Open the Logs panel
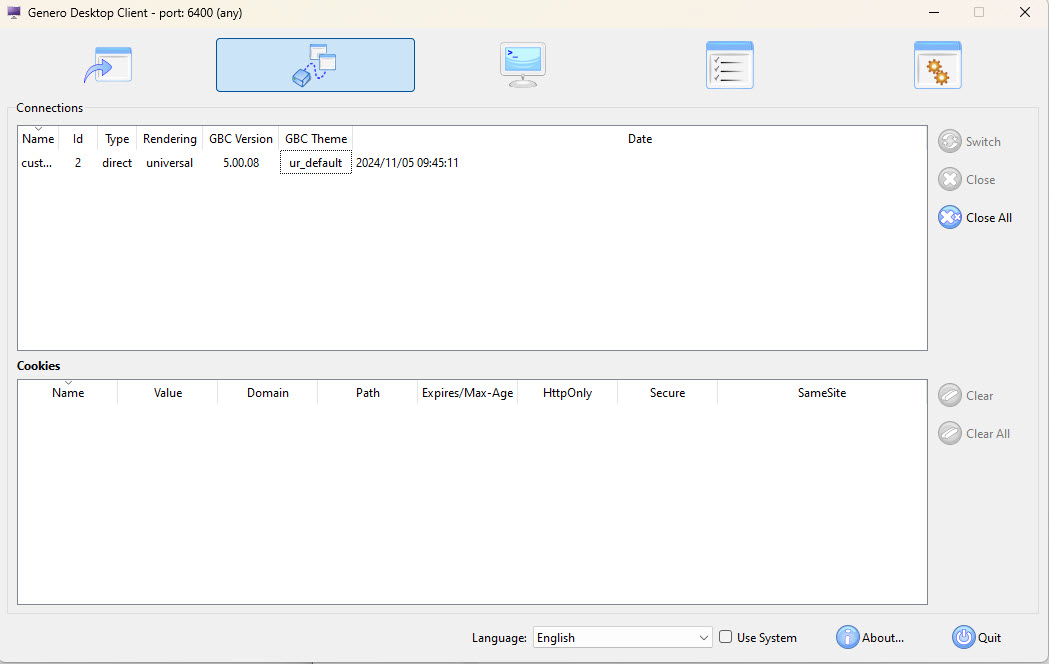 pyautogui.click(x=729, y=64)
